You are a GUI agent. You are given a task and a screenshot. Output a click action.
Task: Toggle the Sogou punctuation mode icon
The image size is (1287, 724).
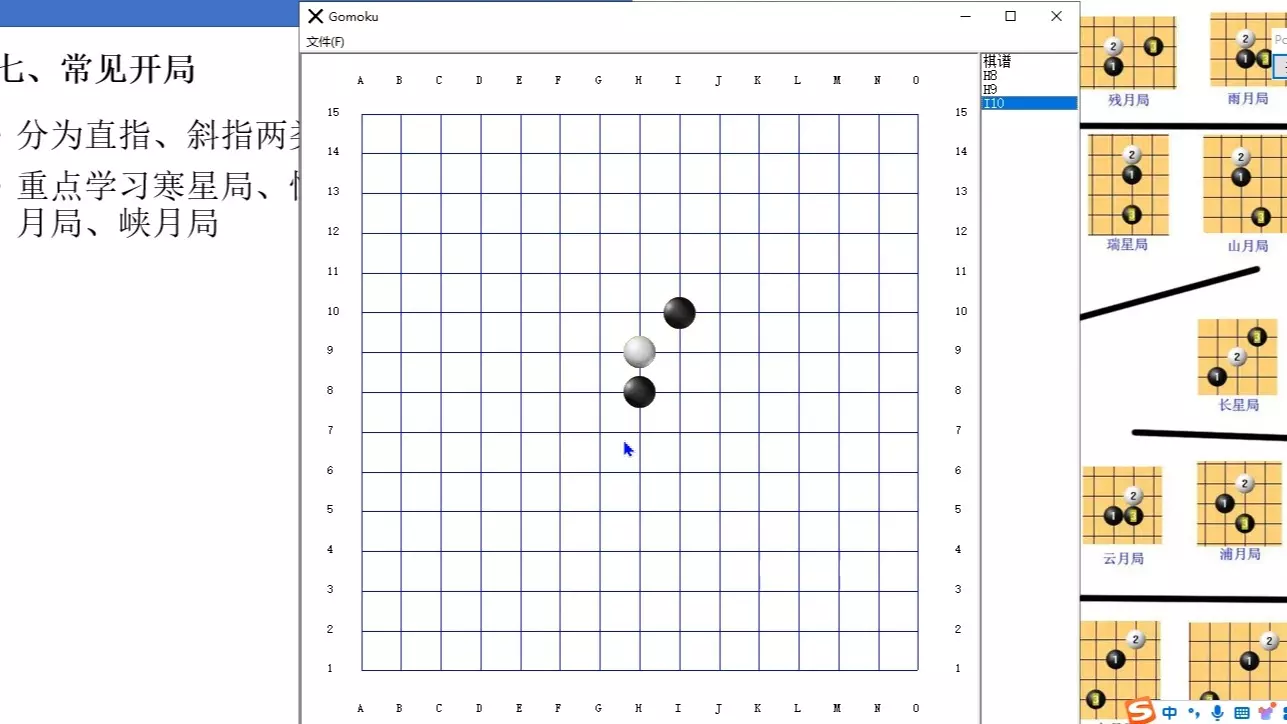1194,712
